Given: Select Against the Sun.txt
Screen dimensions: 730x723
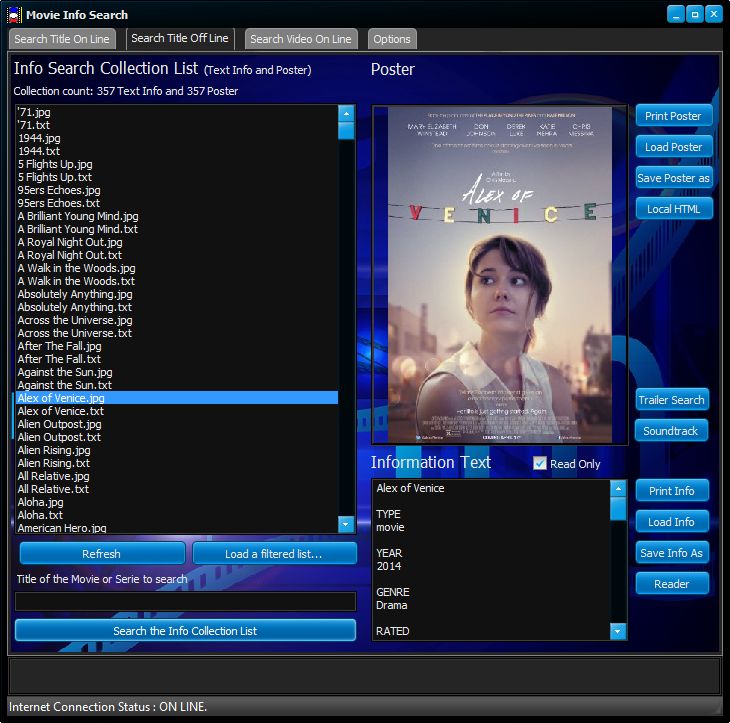Looking at the screenshot, I should 177,385.
